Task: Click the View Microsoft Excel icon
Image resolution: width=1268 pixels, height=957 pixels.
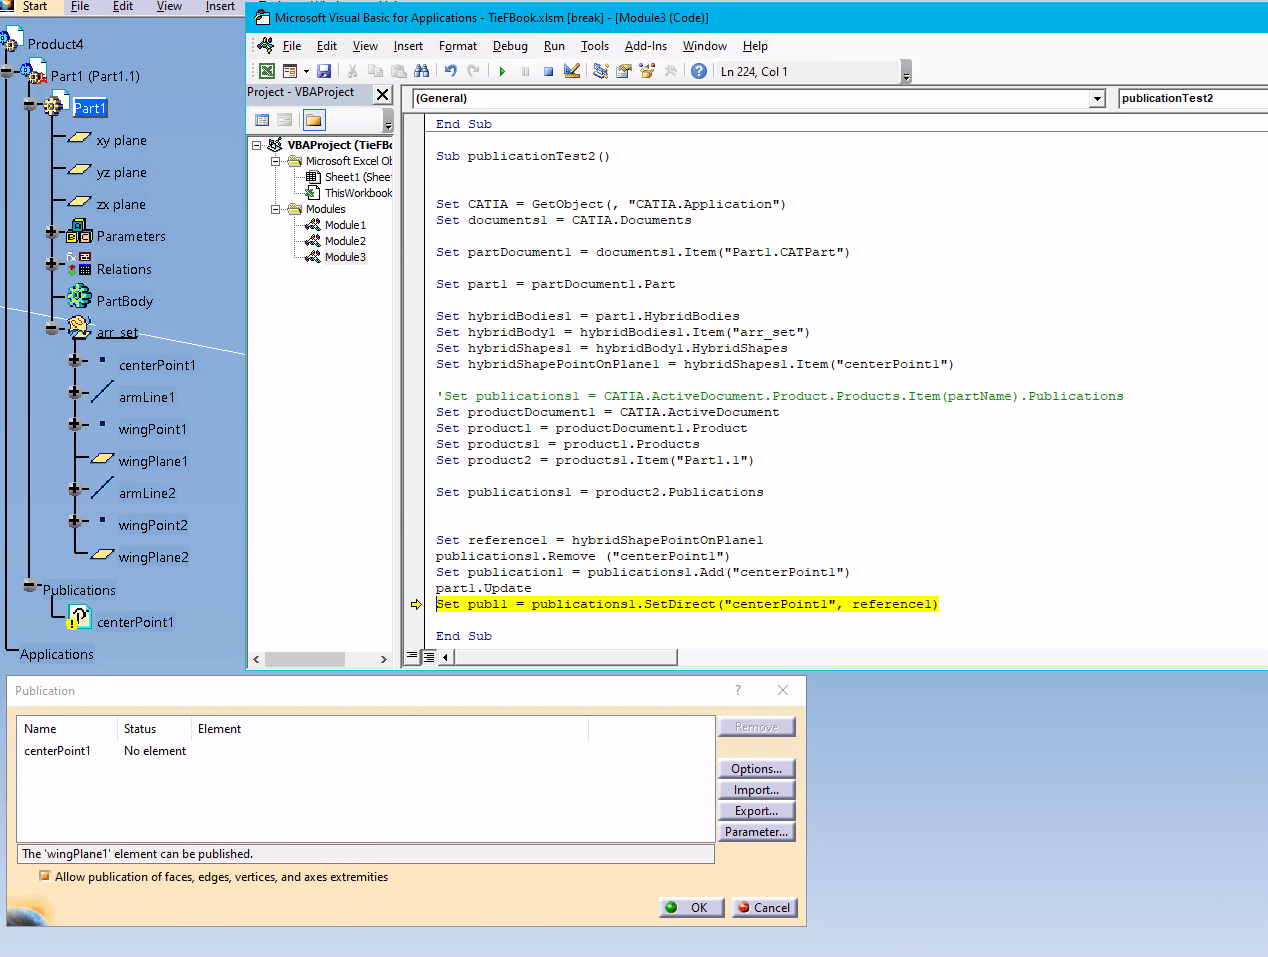Action: tap(265, 70)
